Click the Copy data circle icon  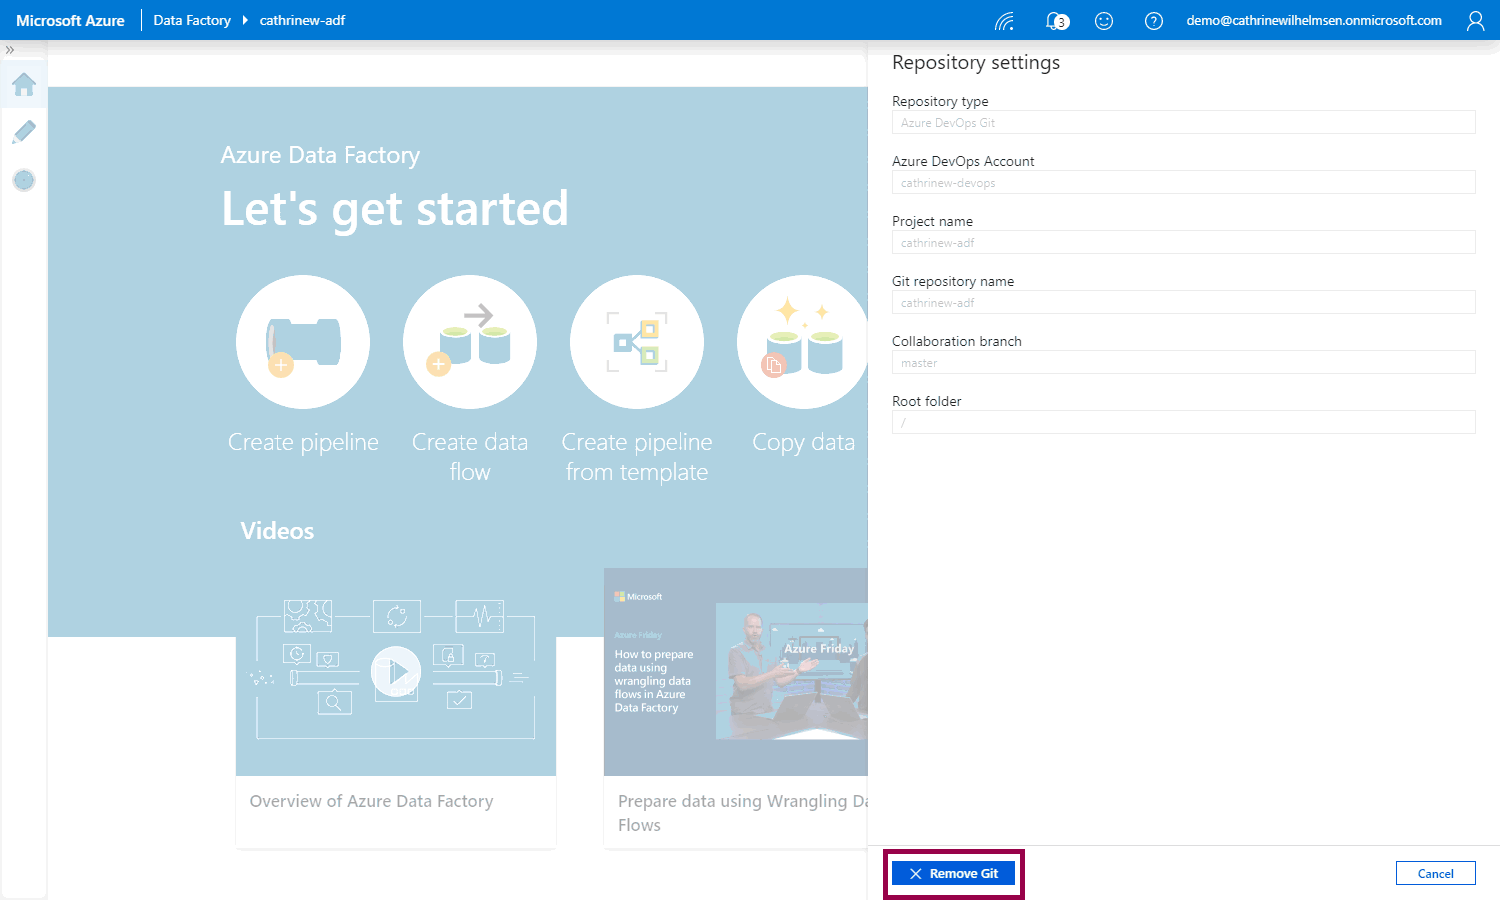pos(802,342)
